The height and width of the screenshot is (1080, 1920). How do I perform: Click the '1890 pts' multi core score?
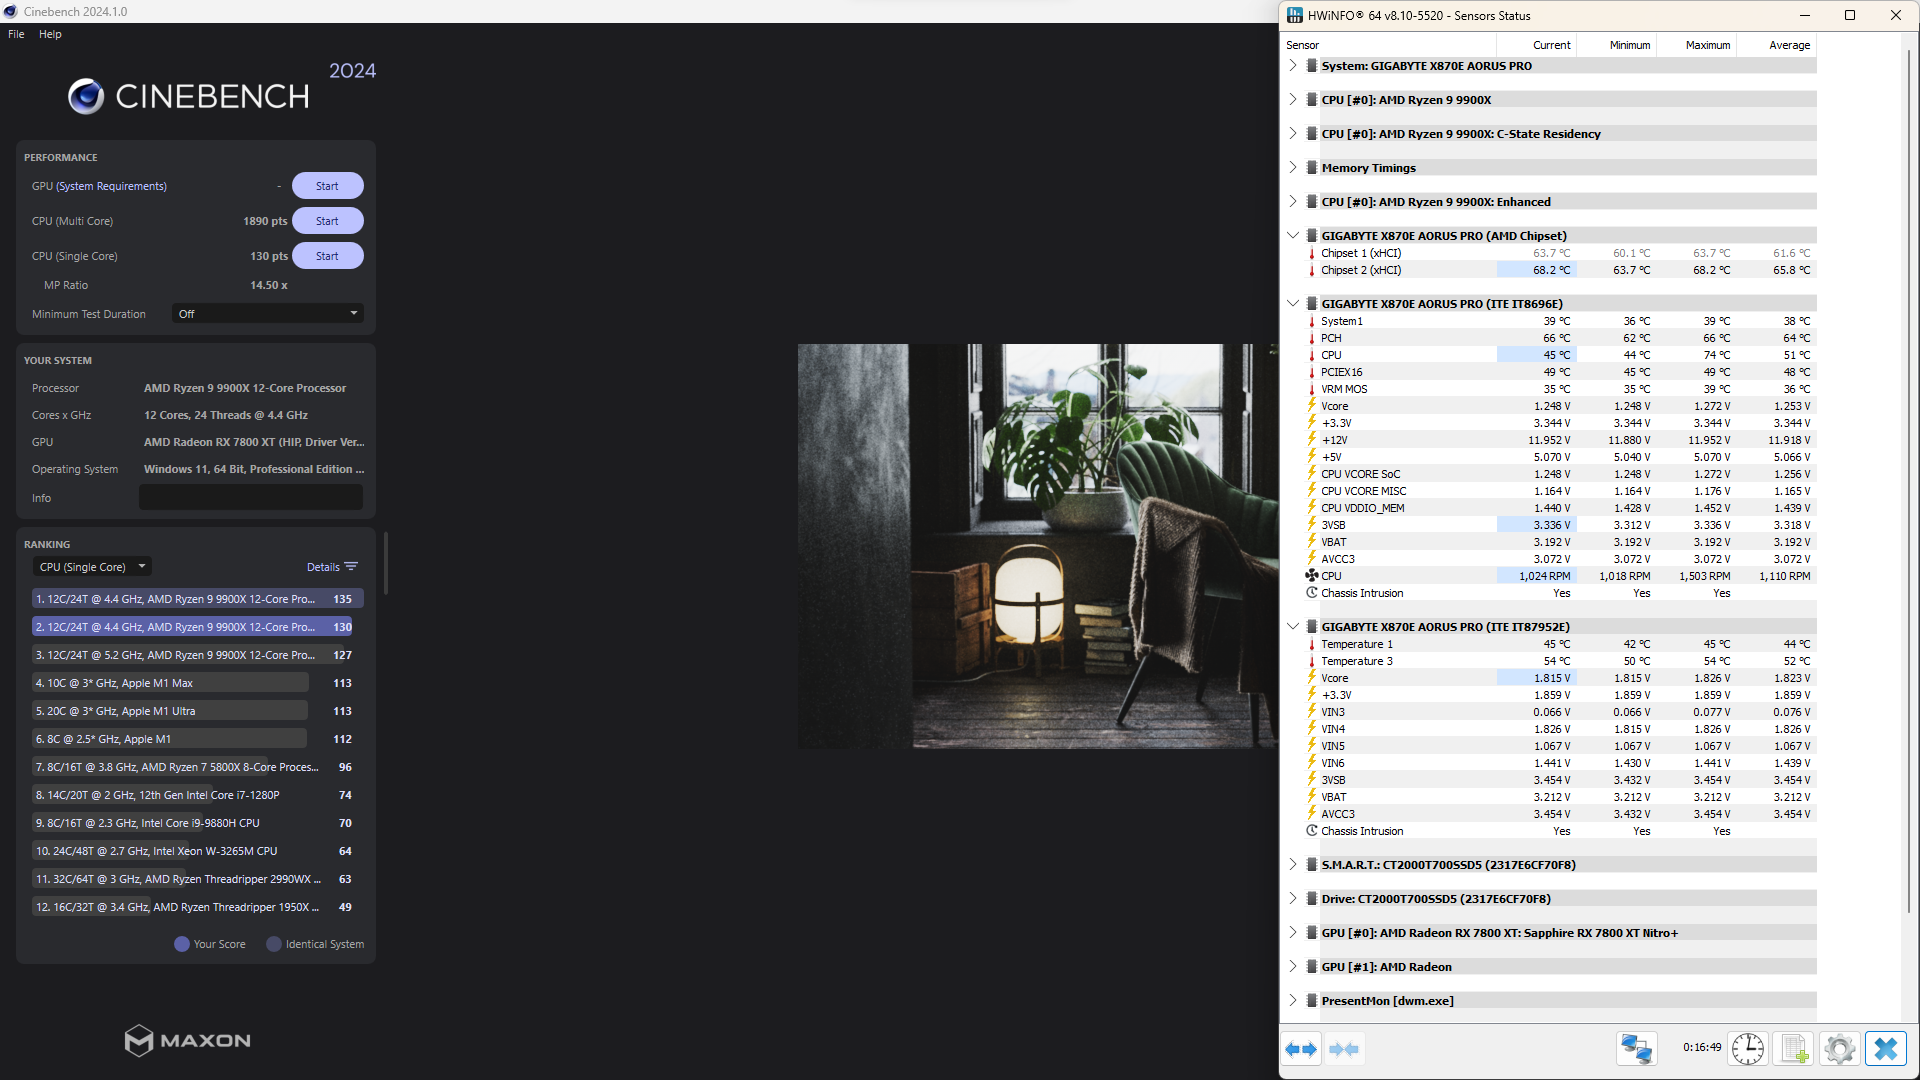click(265, 221)
